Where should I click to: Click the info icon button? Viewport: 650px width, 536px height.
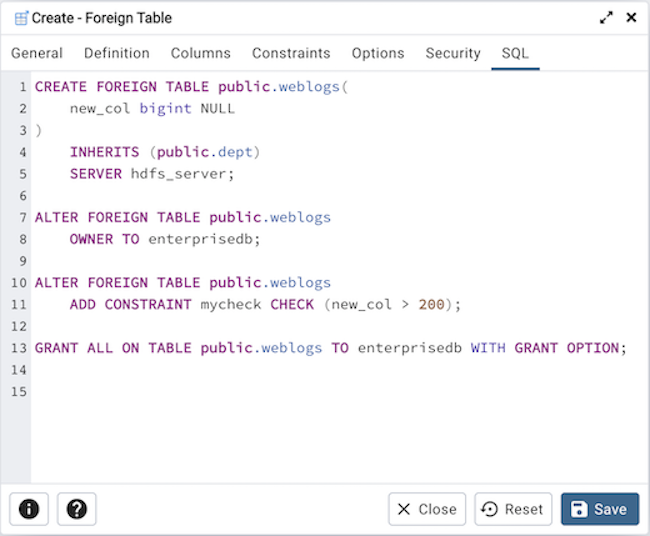tap(29, 509)
